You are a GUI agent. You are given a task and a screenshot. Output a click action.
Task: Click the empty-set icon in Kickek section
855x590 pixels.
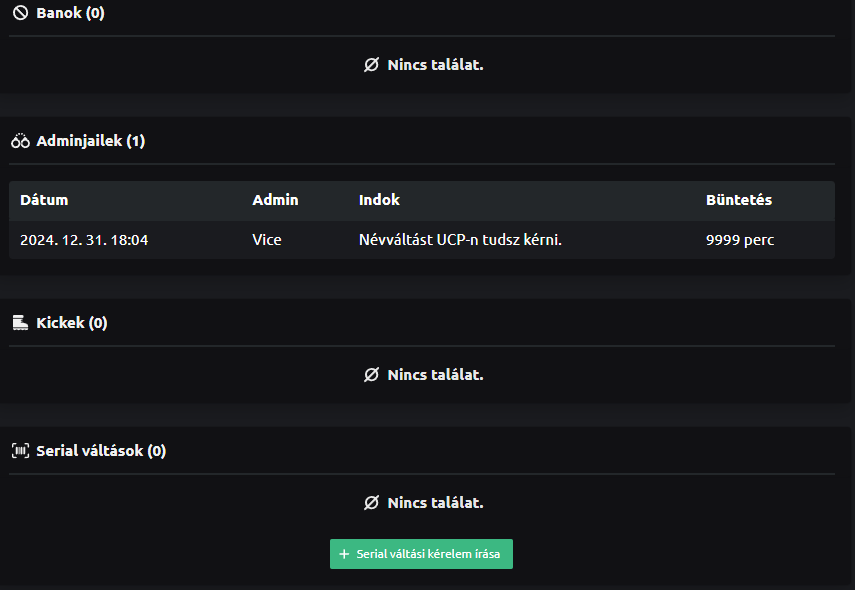[x=371, y=375]
